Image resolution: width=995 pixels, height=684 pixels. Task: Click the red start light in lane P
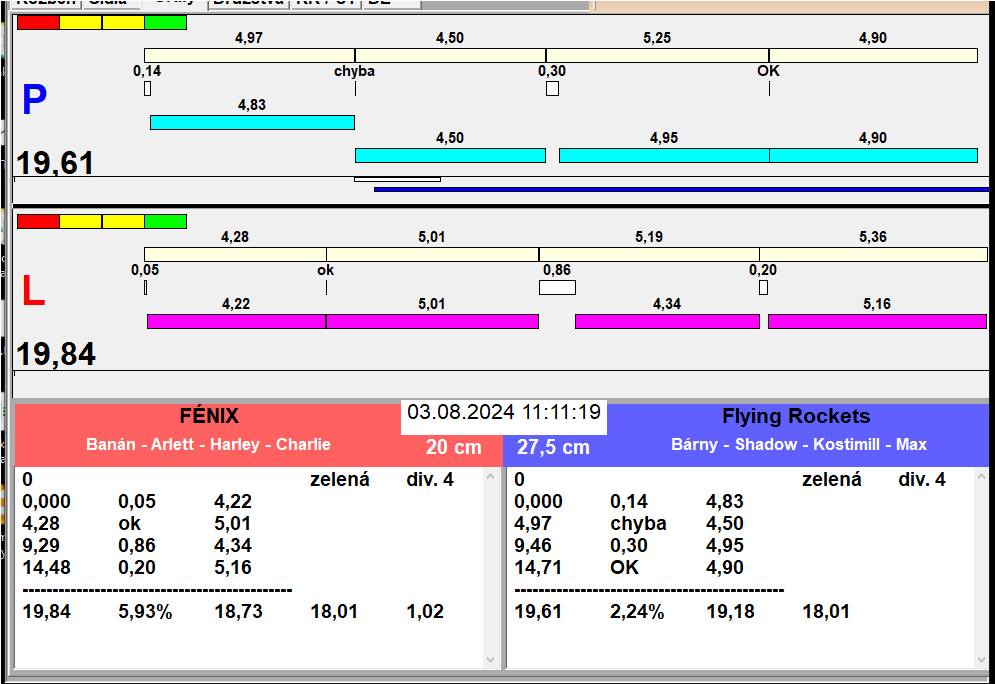(x=38, y=22)
